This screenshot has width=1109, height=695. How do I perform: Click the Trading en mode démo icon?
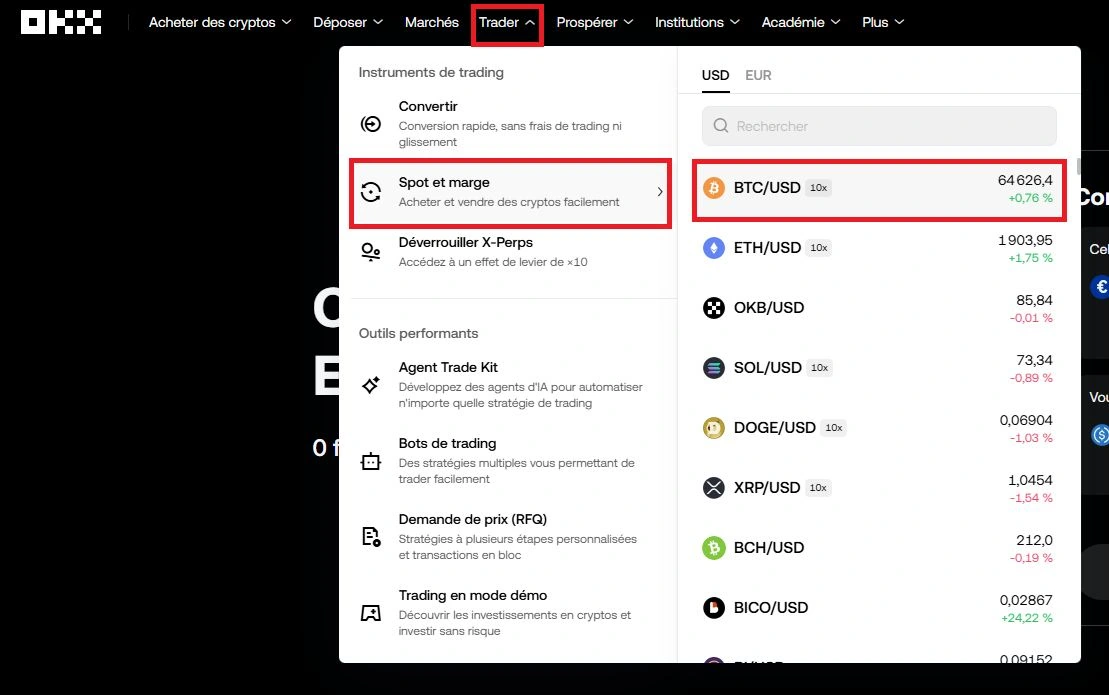371,613
